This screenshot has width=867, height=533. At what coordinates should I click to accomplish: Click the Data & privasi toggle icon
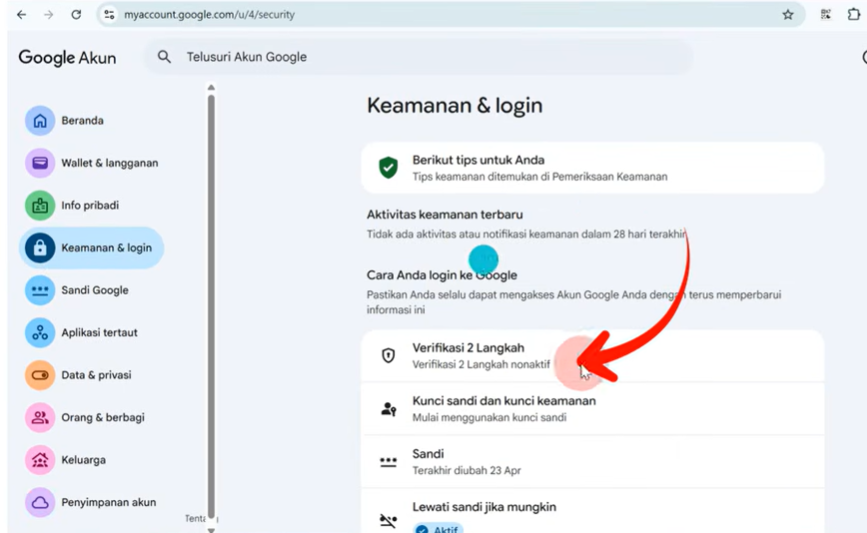(40, 375)
